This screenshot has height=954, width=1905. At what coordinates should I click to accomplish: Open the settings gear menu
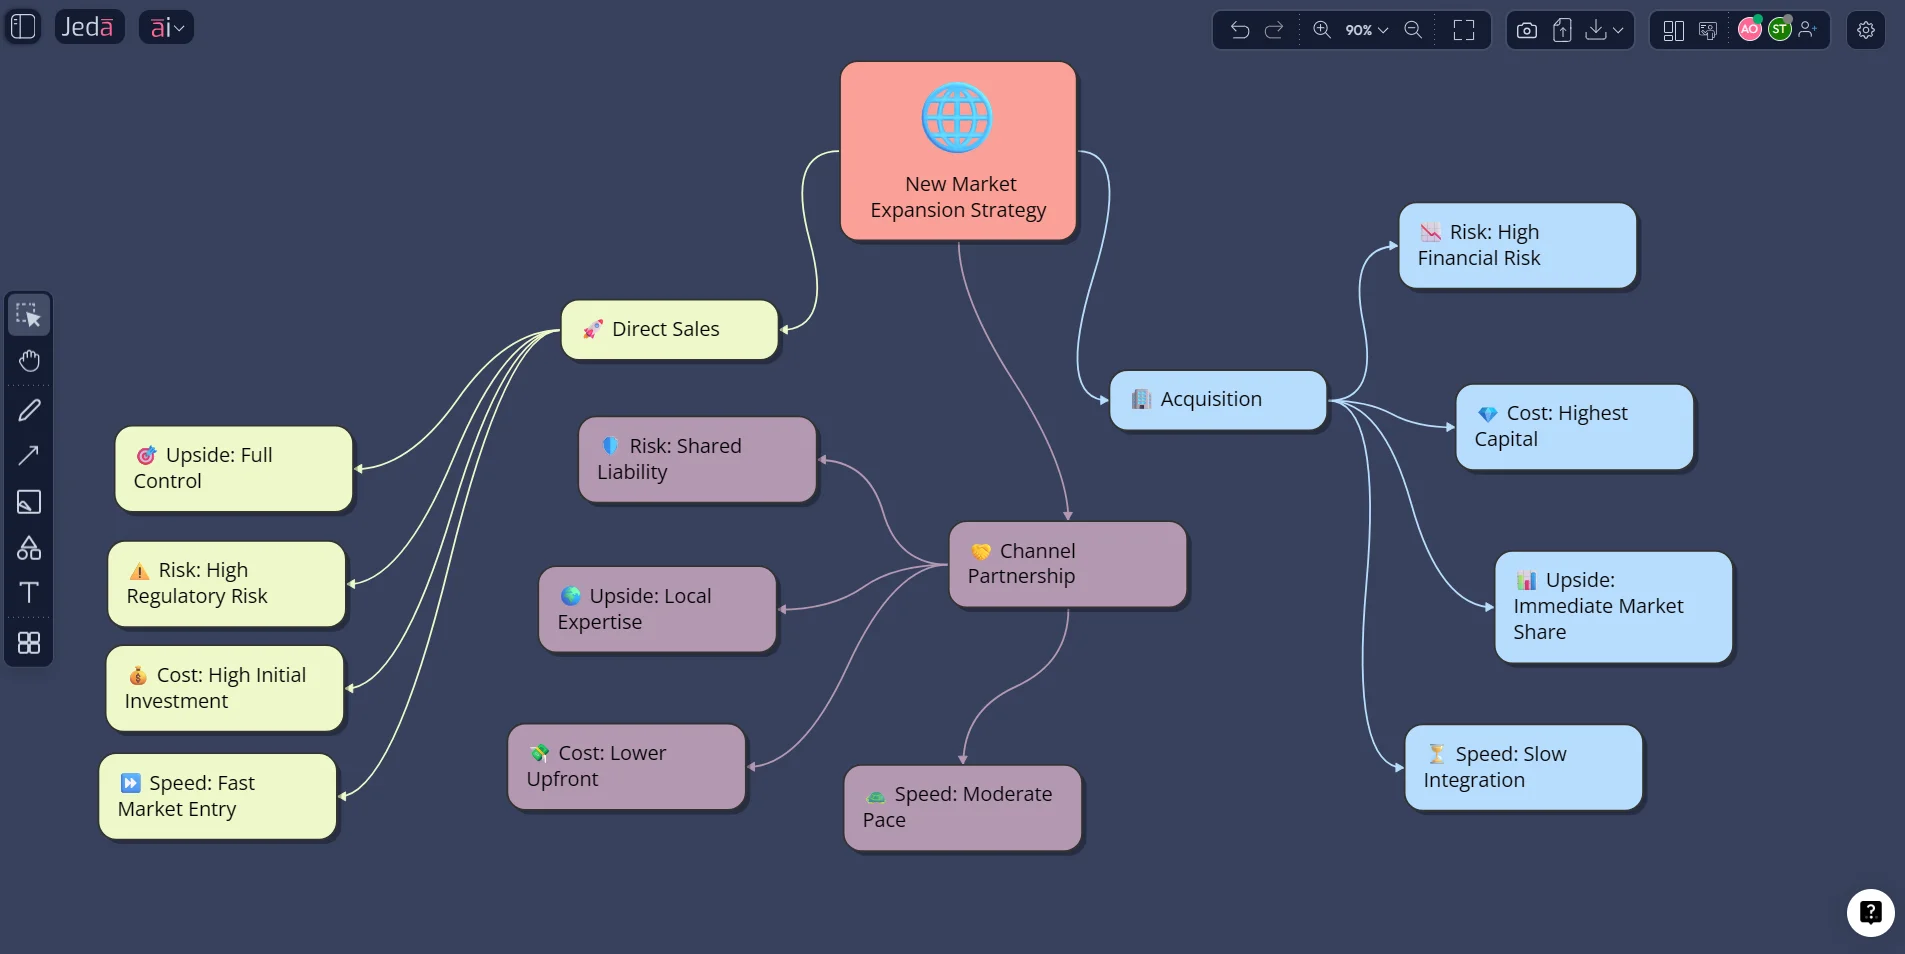click(1866, 30)
